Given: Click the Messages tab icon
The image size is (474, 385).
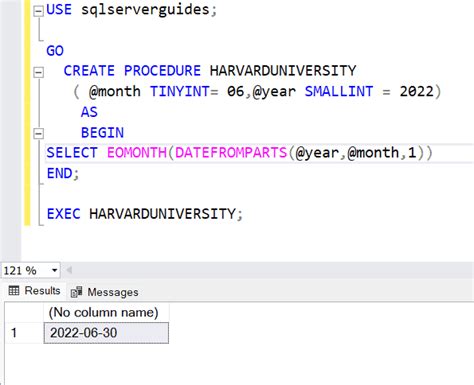Looking at the screenshot, I should pos(77,292).
